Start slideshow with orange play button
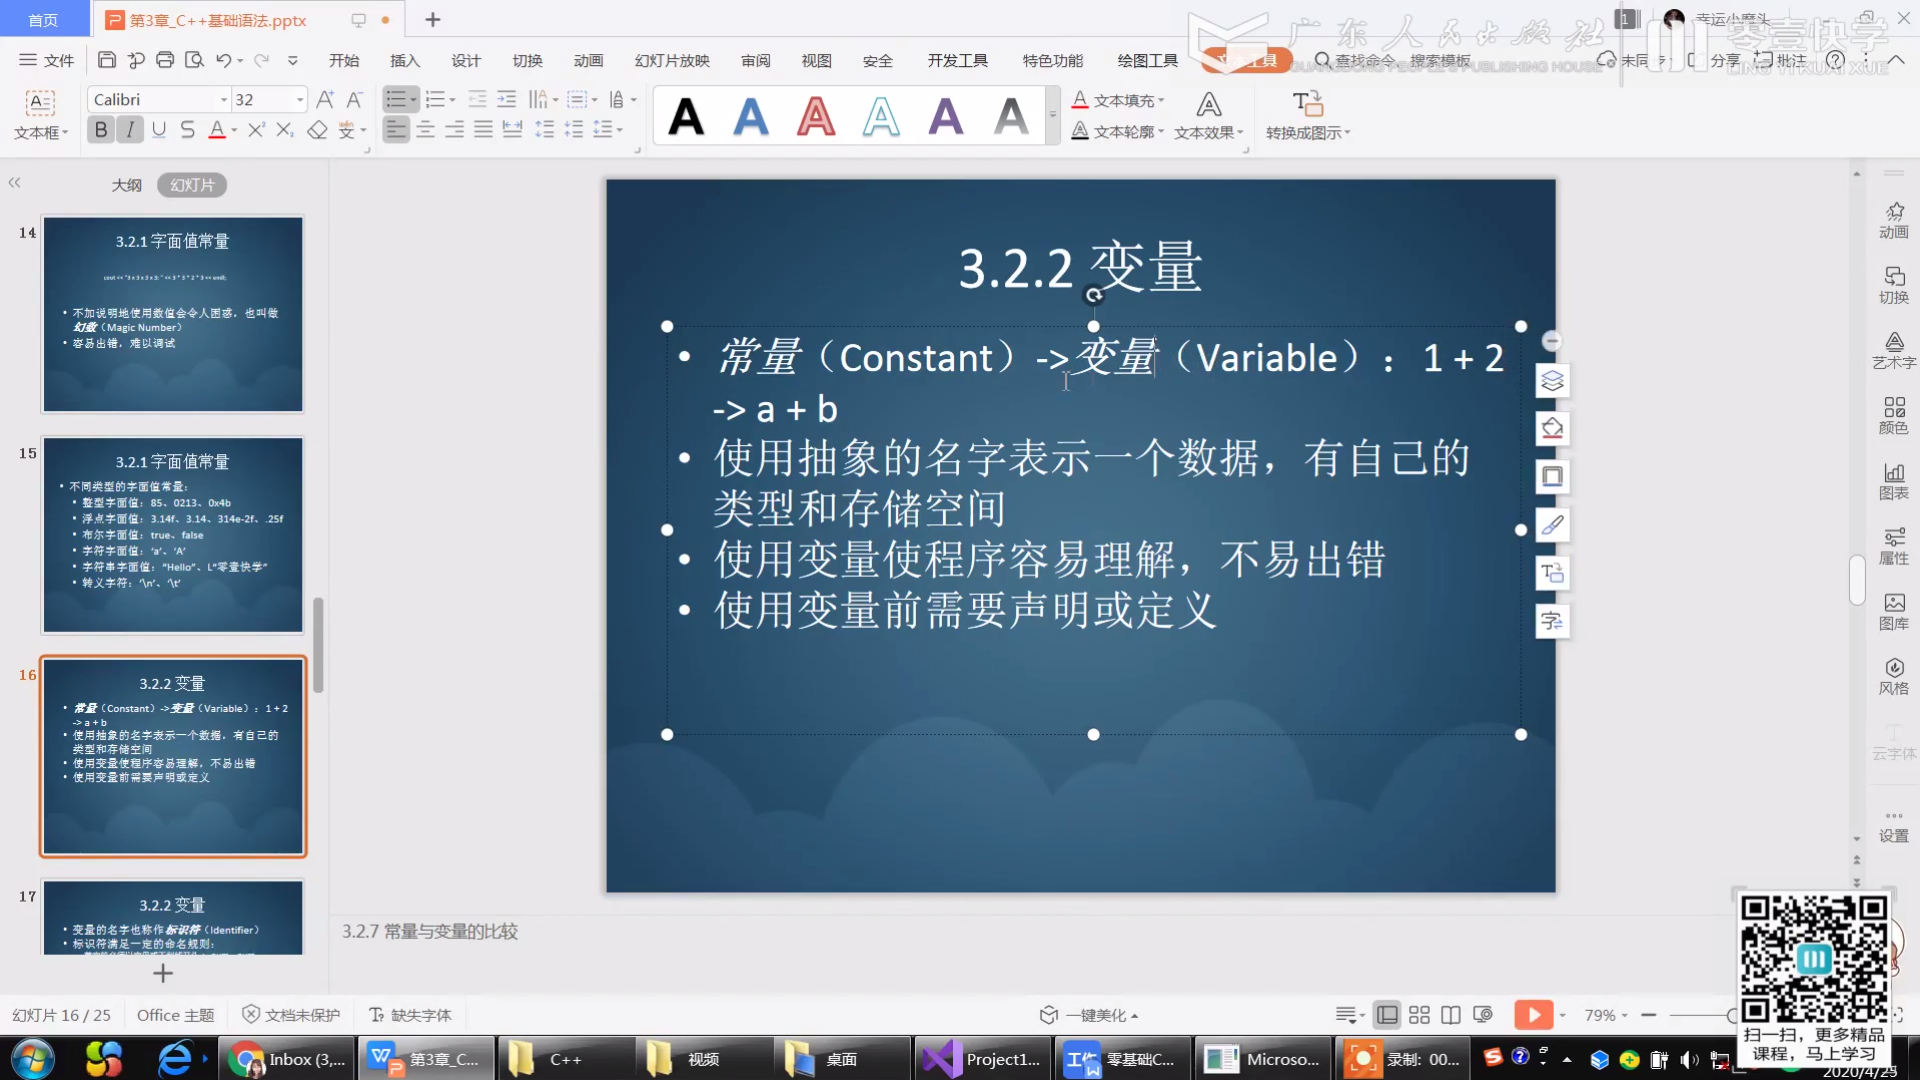The image size is (1920, 1080). click(x=1533, y=1015)
